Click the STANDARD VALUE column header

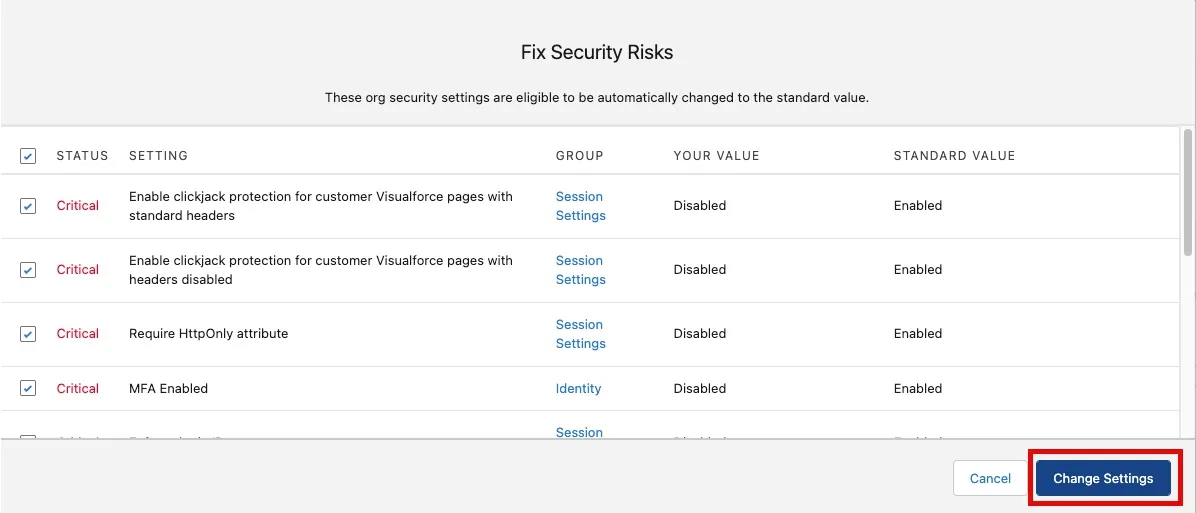(954, 156)
